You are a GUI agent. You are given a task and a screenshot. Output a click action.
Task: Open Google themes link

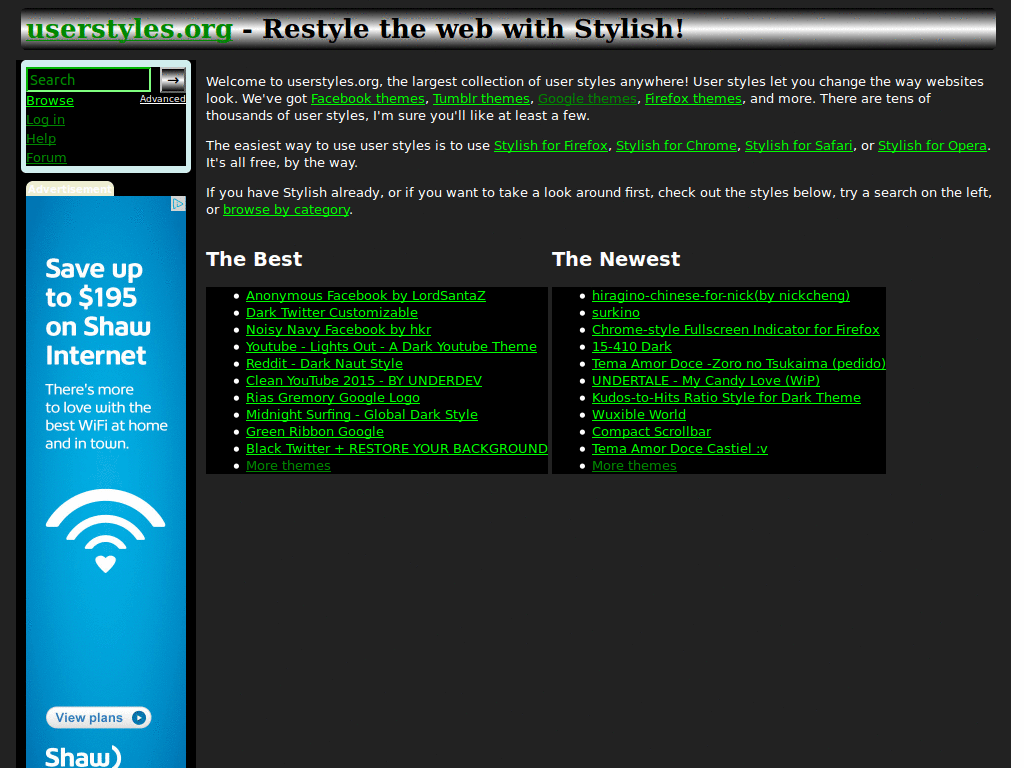tap(587, 99)
